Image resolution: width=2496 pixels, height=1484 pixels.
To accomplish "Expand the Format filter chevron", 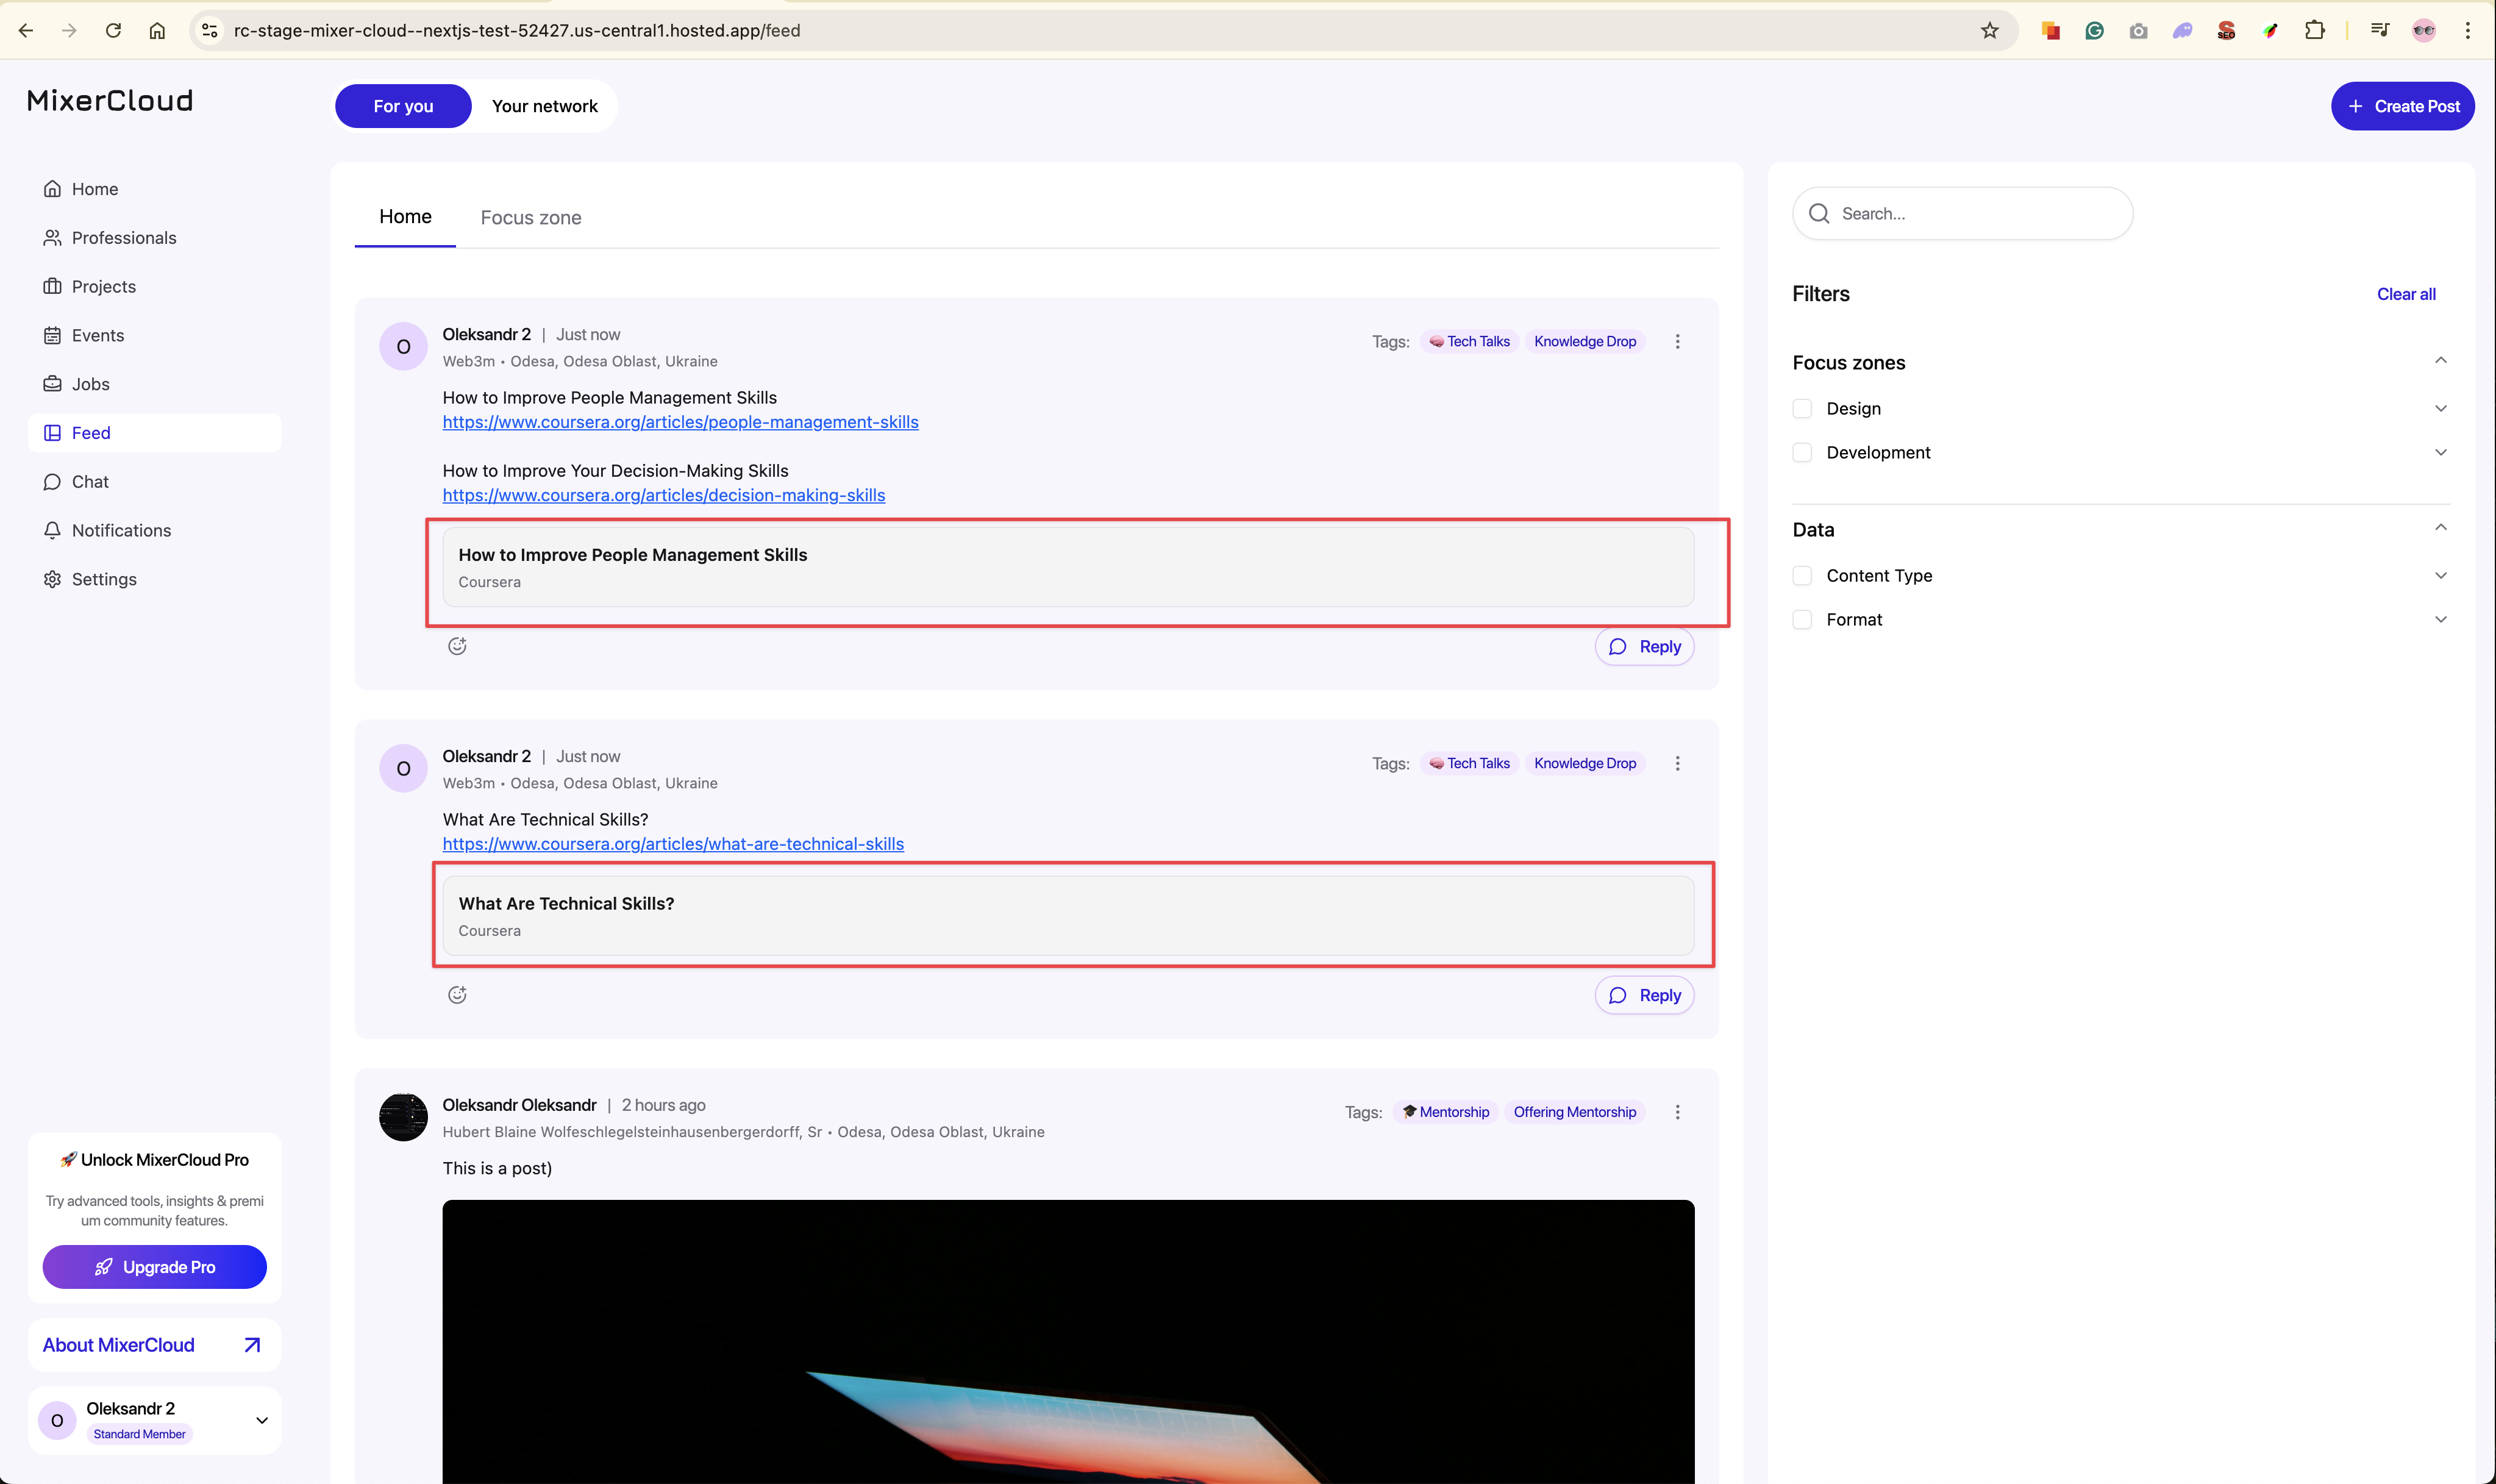I will [2440, 619].
